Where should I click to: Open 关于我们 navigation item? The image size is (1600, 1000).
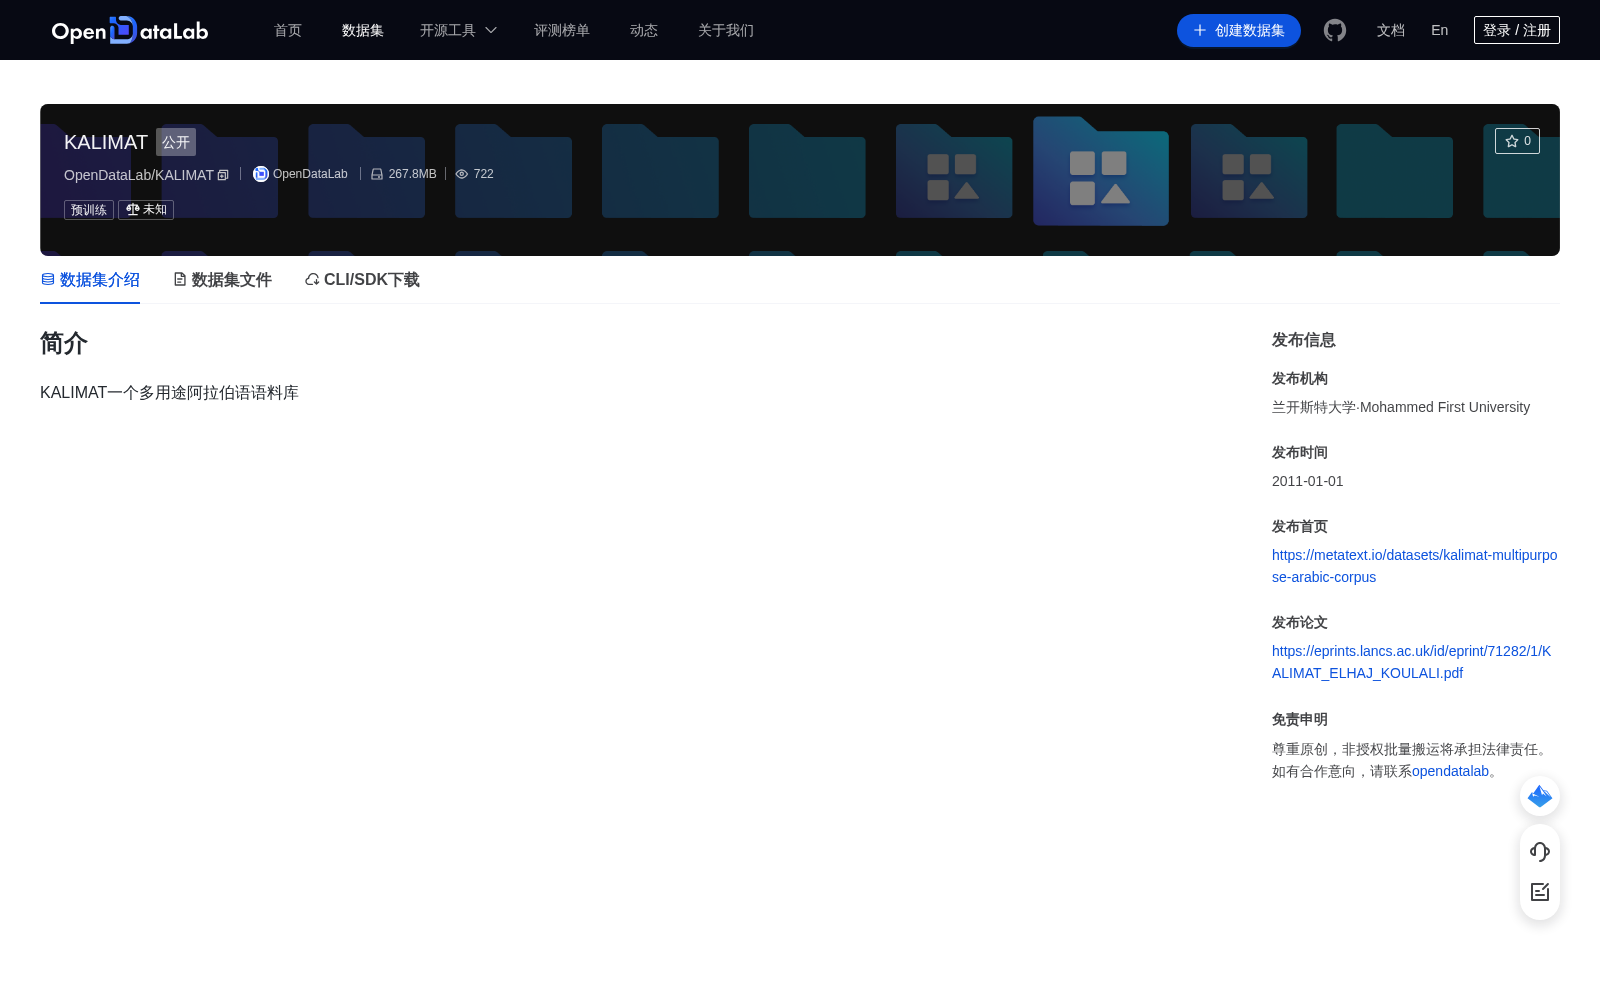click(726, 30)
